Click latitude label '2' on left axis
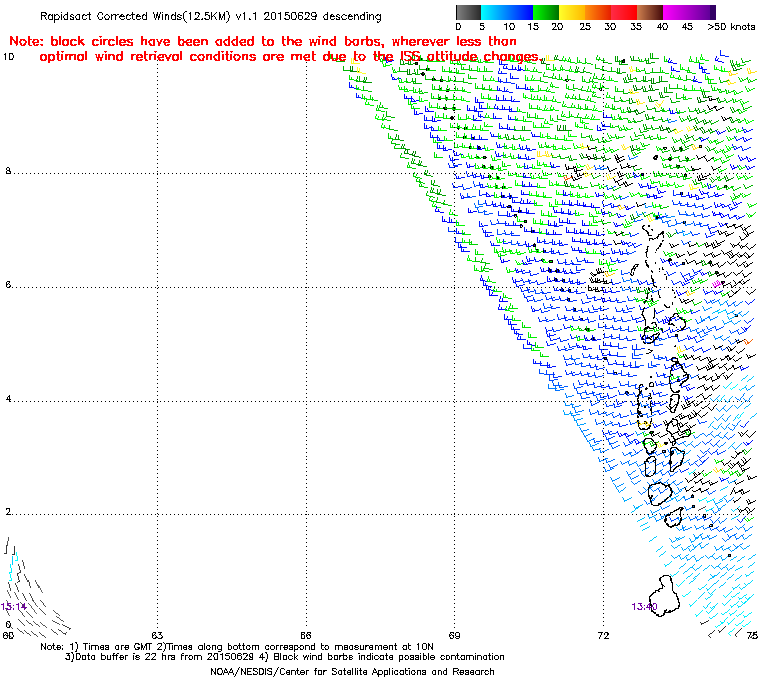The height and width of the screenshot is (688, 760). [x=8, y=512]
